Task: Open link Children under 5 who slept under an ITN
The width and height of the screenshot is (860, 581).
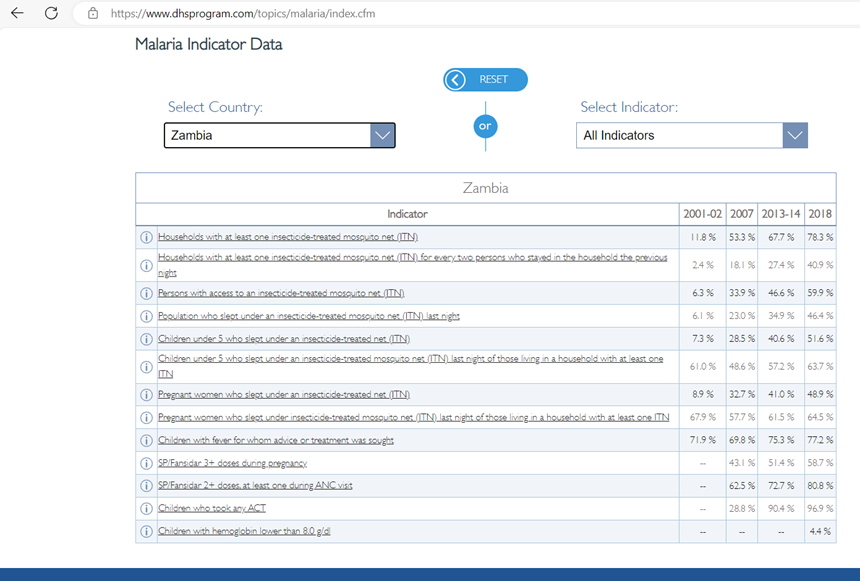Action: tap(284, 339)
